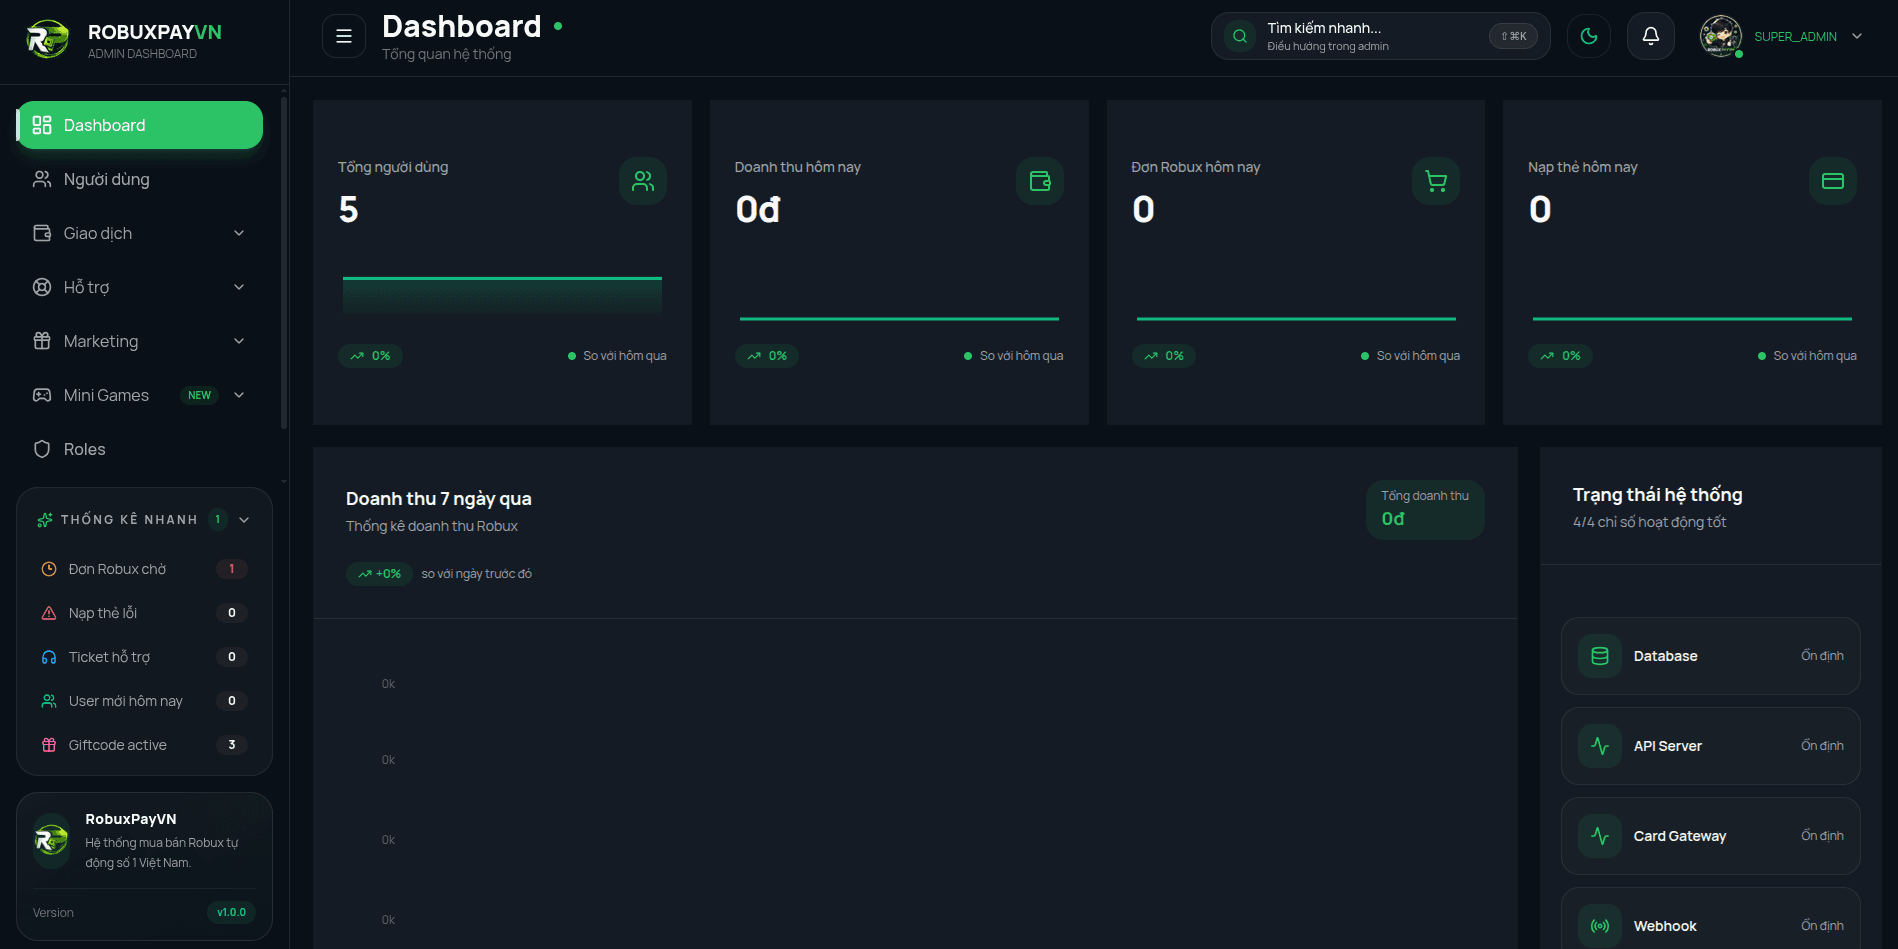
Task: Click the headset icon for Ticket hỗ trợ
Action: click(49, 657)
